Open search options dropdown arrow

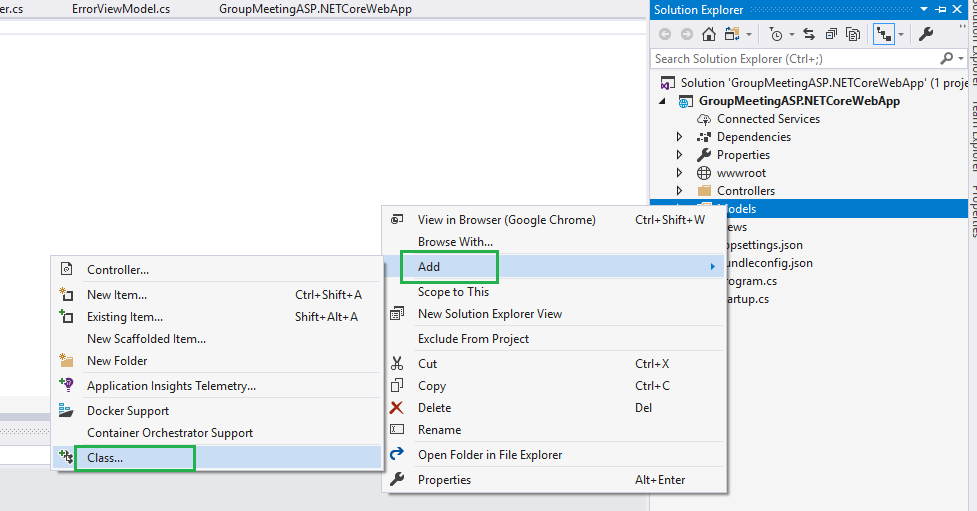point(961,59)
